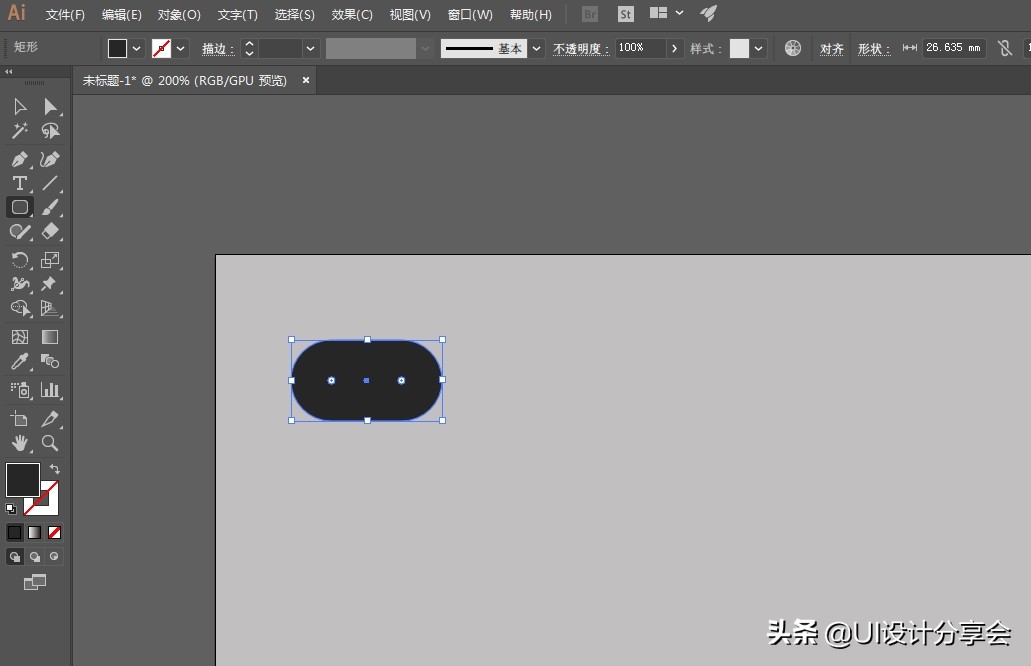Apply None to the stroke color
The height and width of the screenshot is (666, 1031).
[55, 532]
